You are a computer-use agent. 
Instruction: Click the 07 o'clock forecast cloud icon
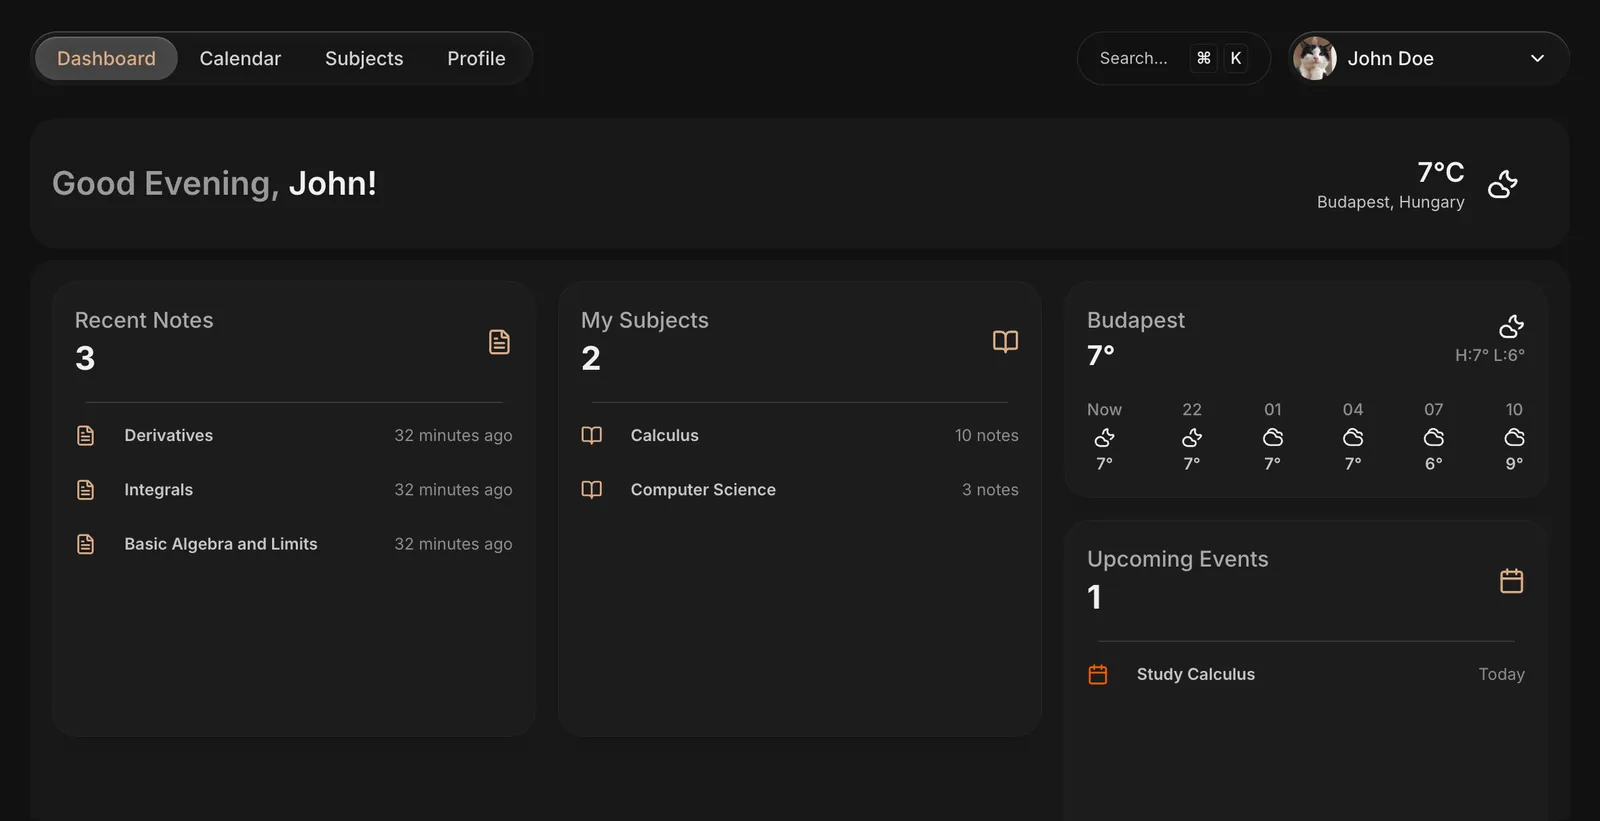(x=1434, y=438)
